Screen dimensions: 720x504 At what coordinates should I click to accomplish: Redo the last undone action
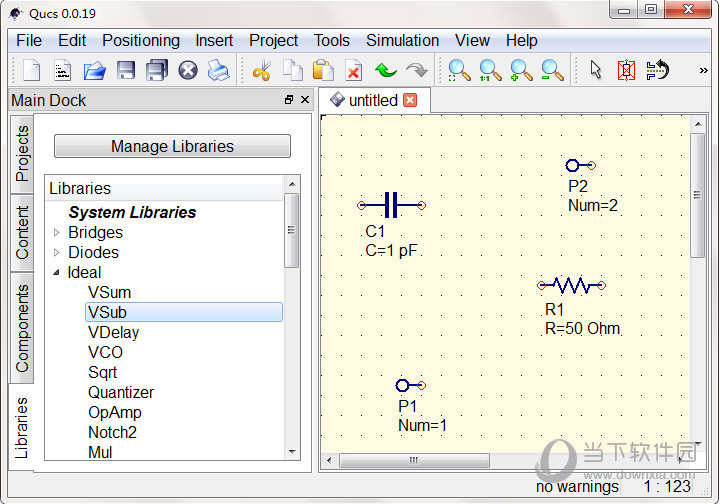[x=416, y=71]
